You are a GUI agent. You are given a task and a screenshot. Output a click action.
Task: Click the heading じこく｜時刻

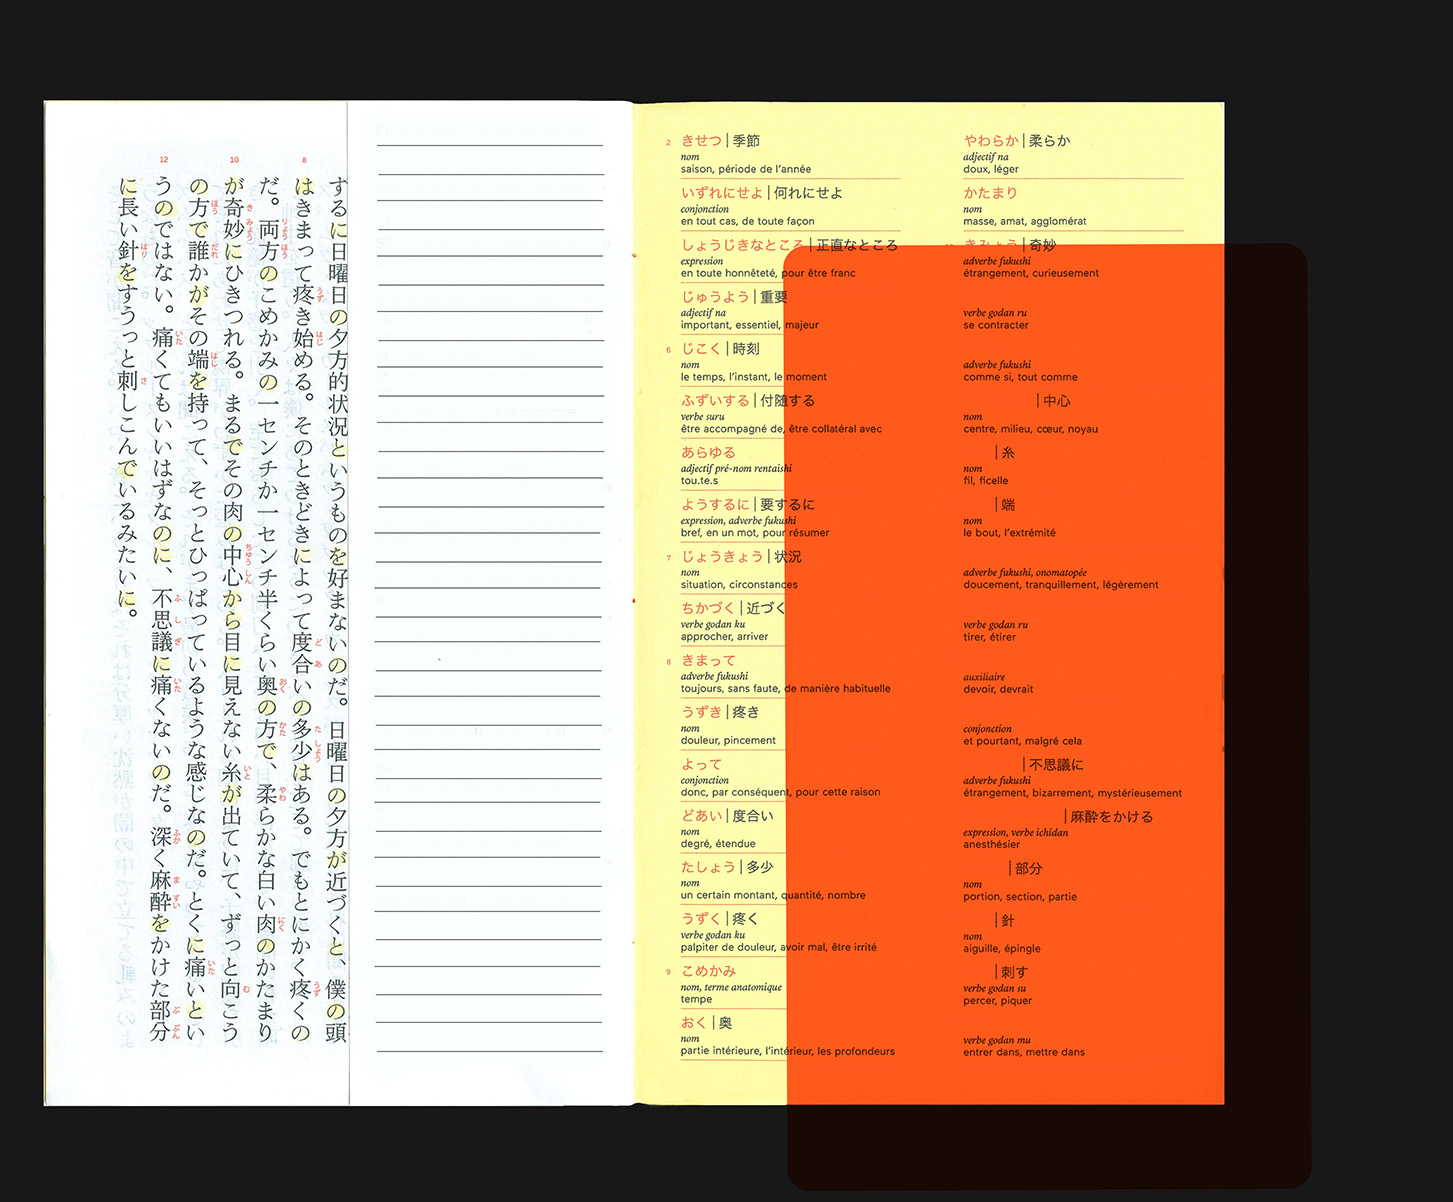(720, 349)
